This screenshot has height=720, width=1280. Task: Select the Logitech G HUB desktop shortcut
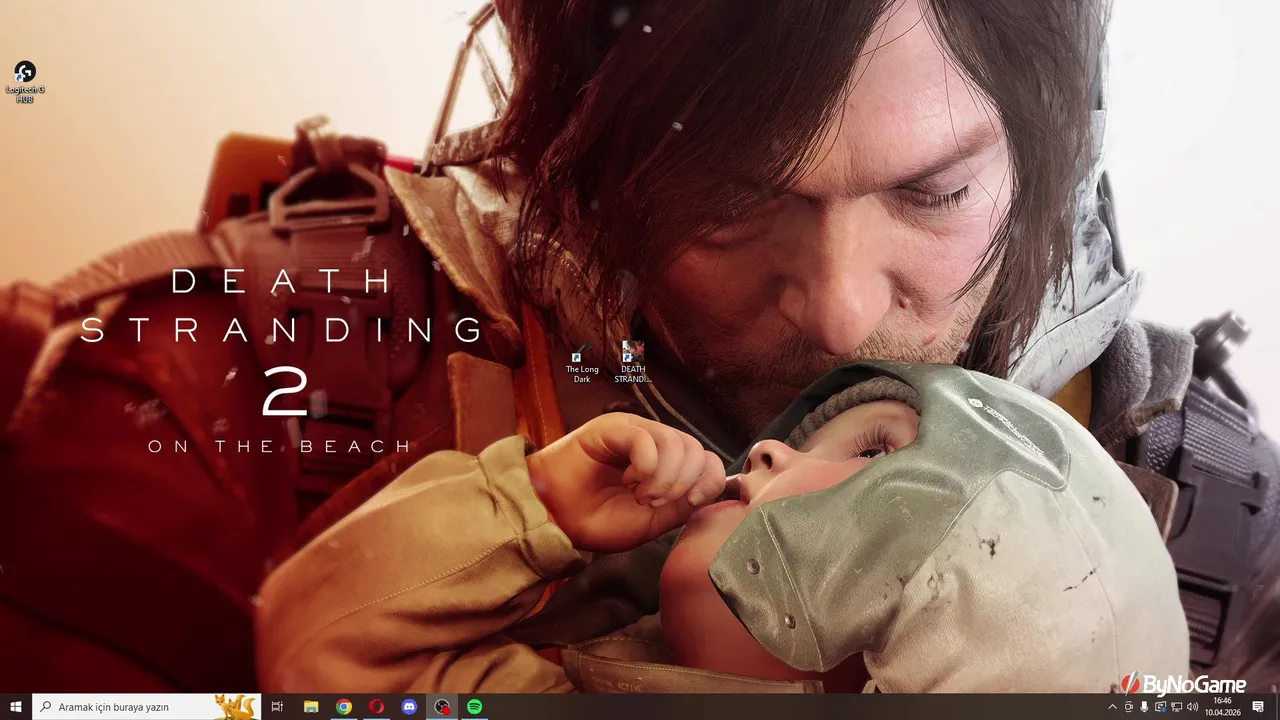coord(25,82)
